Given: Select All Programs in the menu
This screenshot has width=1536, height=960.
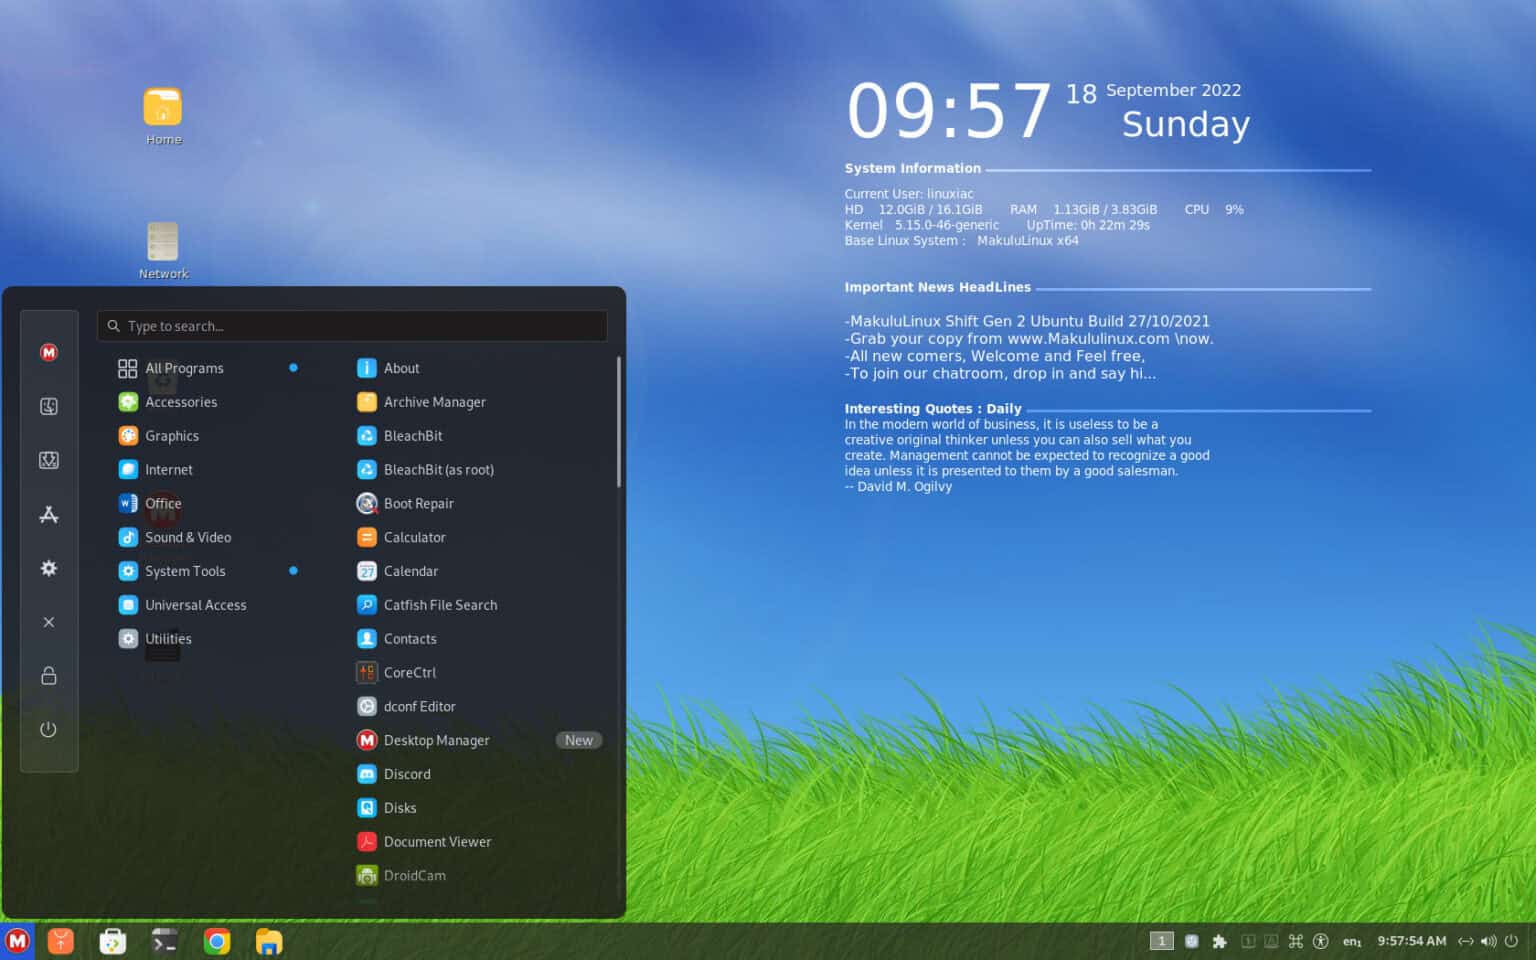Looking at the screenshot, I should [184, 367].
